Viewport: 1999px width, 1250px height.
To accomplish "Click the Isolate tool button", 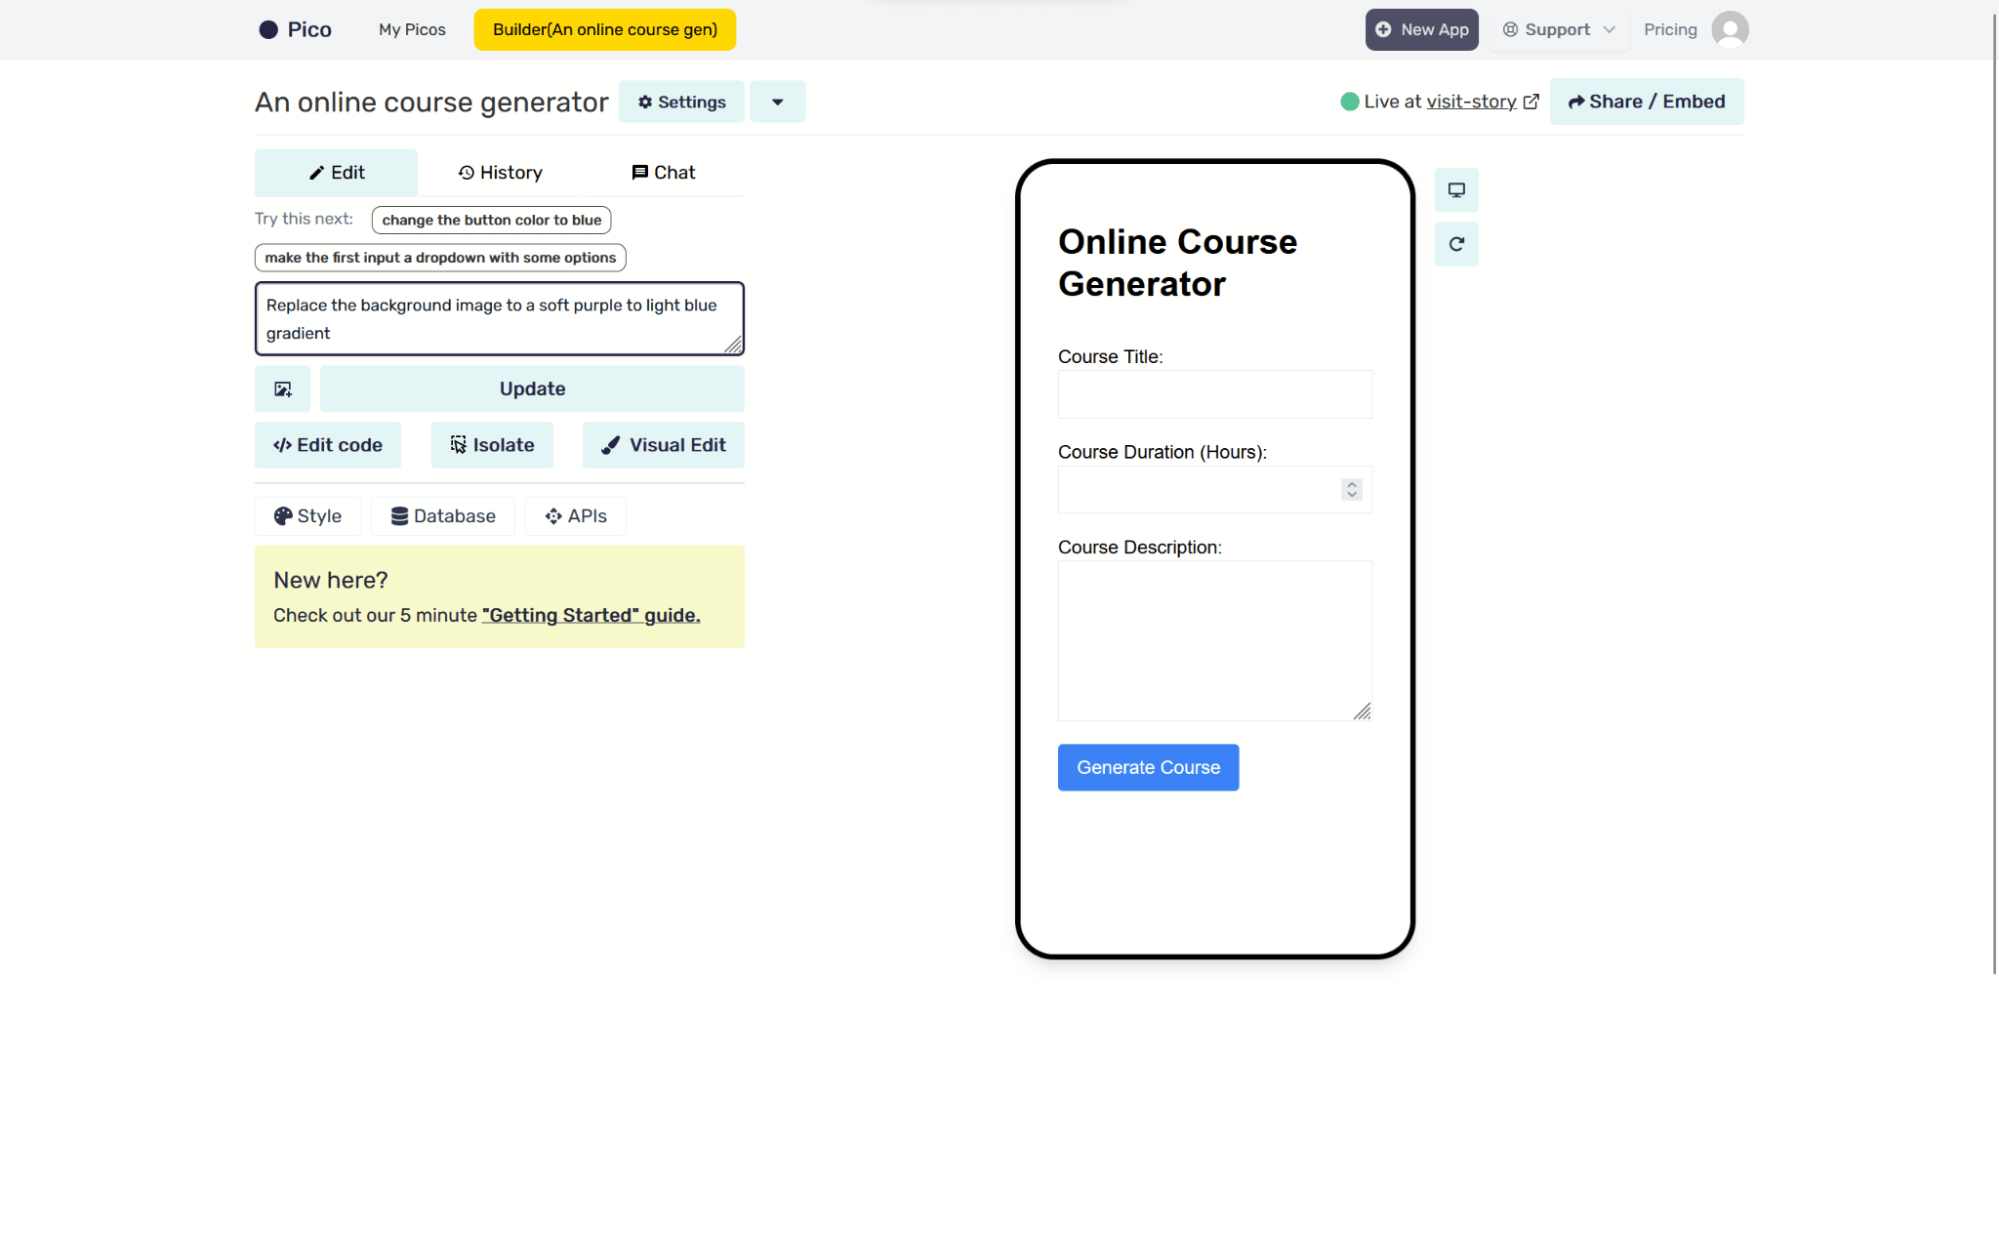I will (x=492, y=445).
